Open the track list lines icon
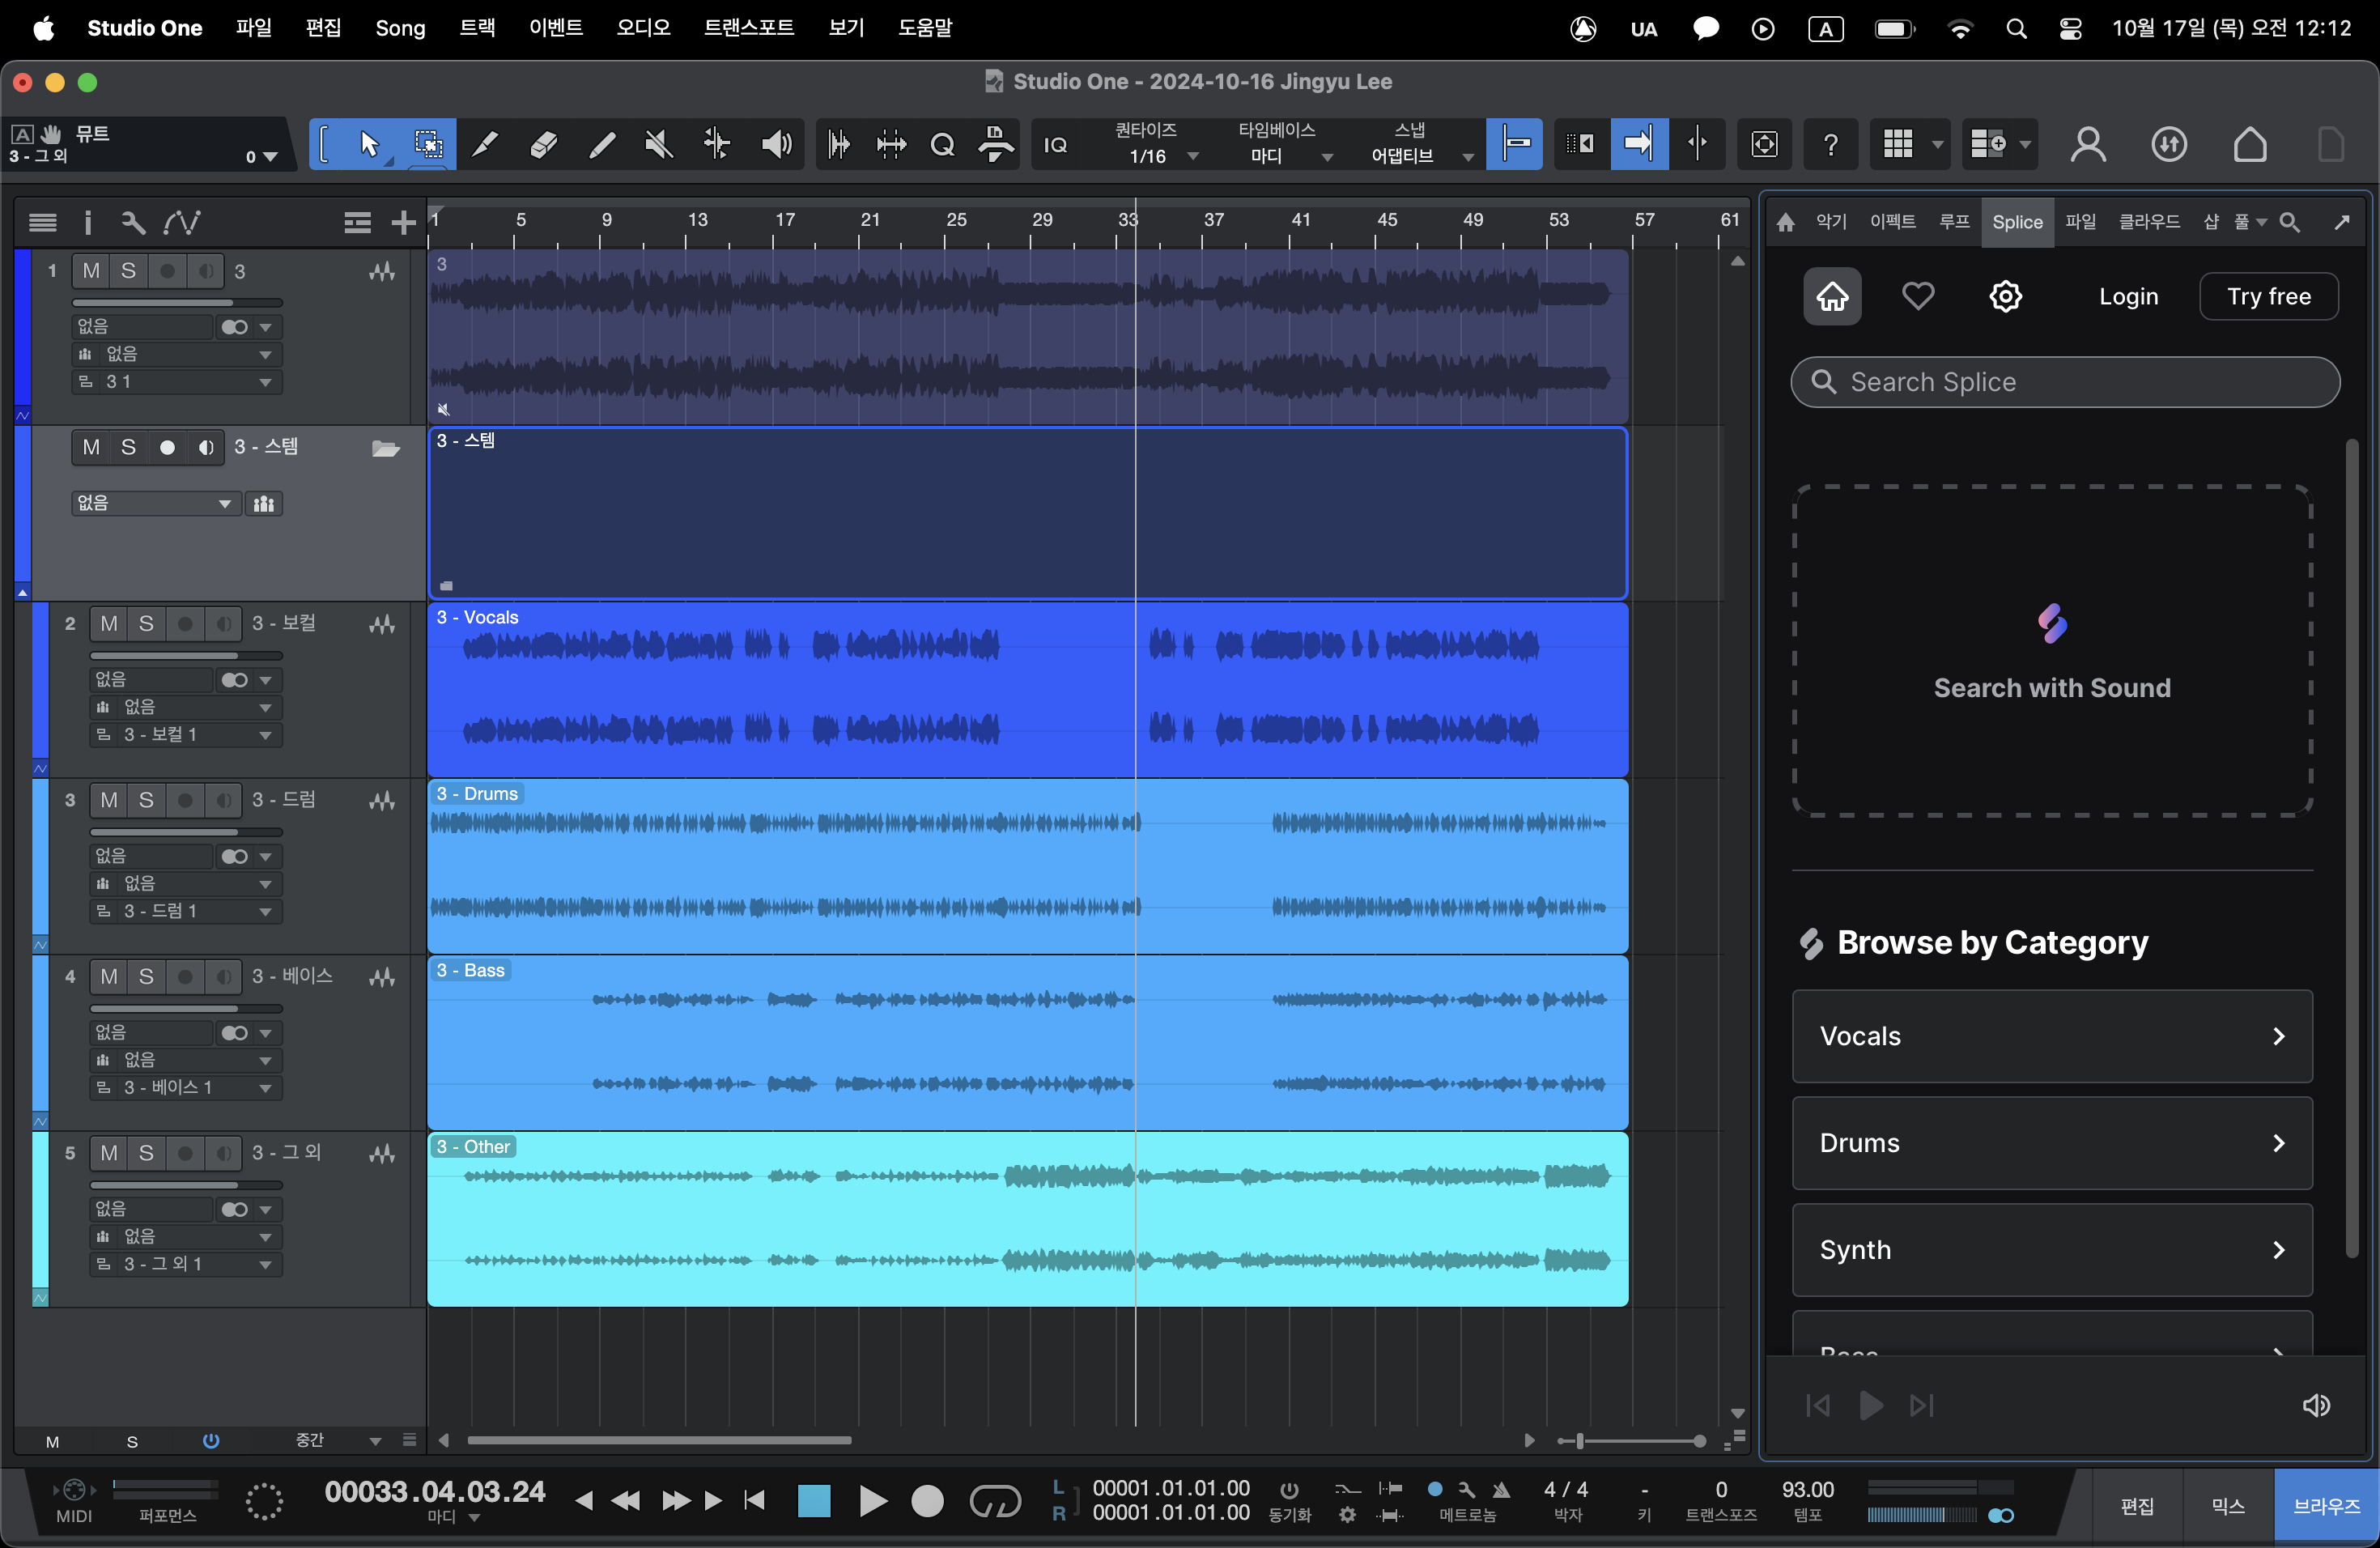The width and height of the screenshot is (2380, 1548). point(43,222)
